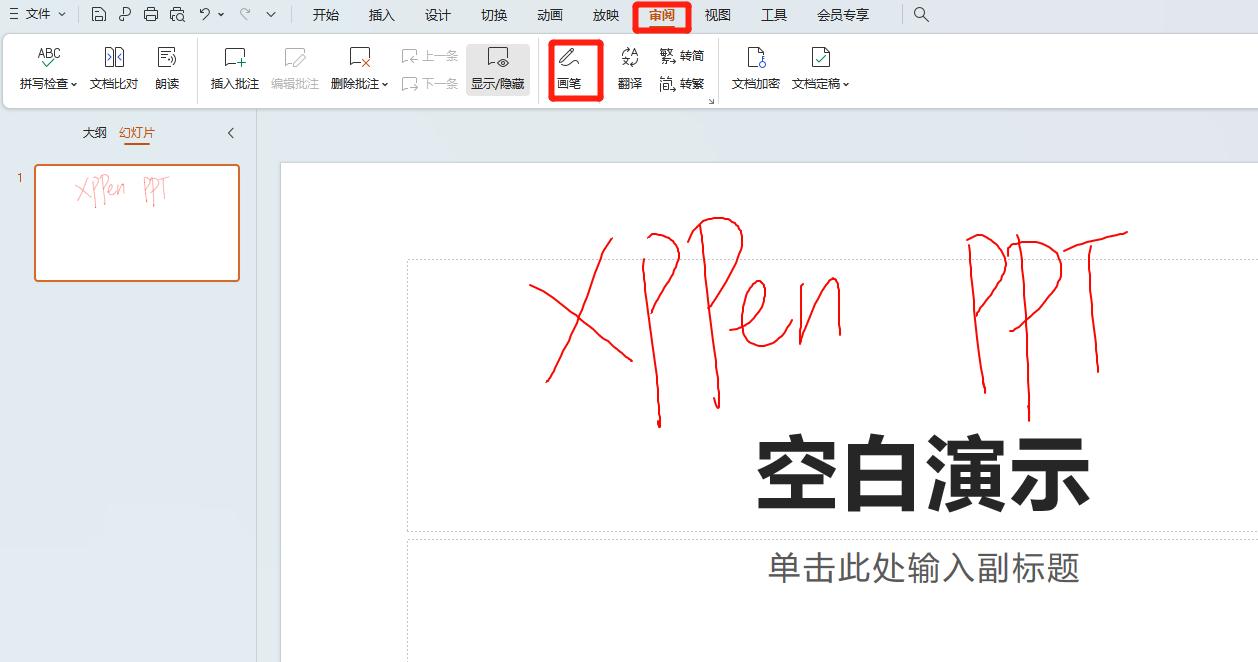Viewport: 1258px width, 662px height.
Task: Expand the undo history dropdown arrow
Action: click(221, 15)
